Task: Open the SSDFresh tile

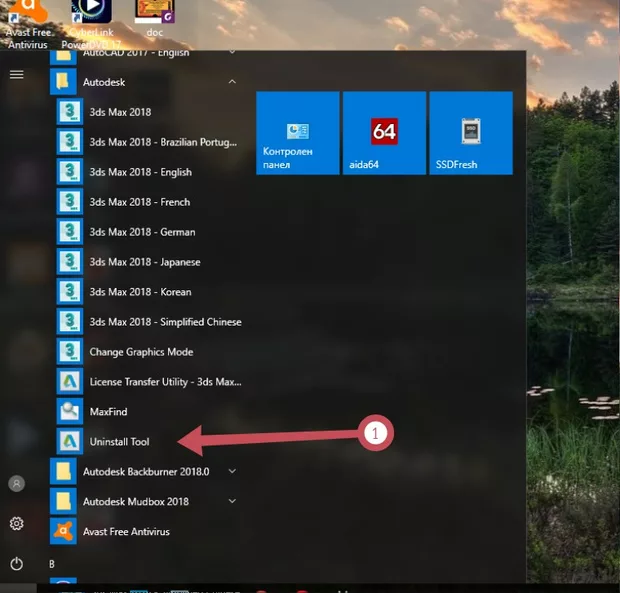Action: coord(470,133)
